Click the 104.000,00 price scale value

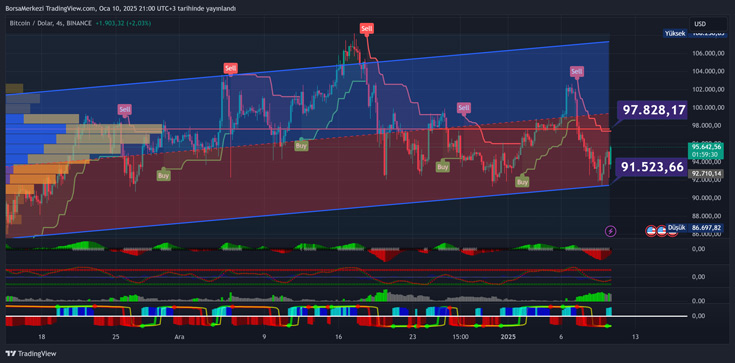click(x=707, y=71)
